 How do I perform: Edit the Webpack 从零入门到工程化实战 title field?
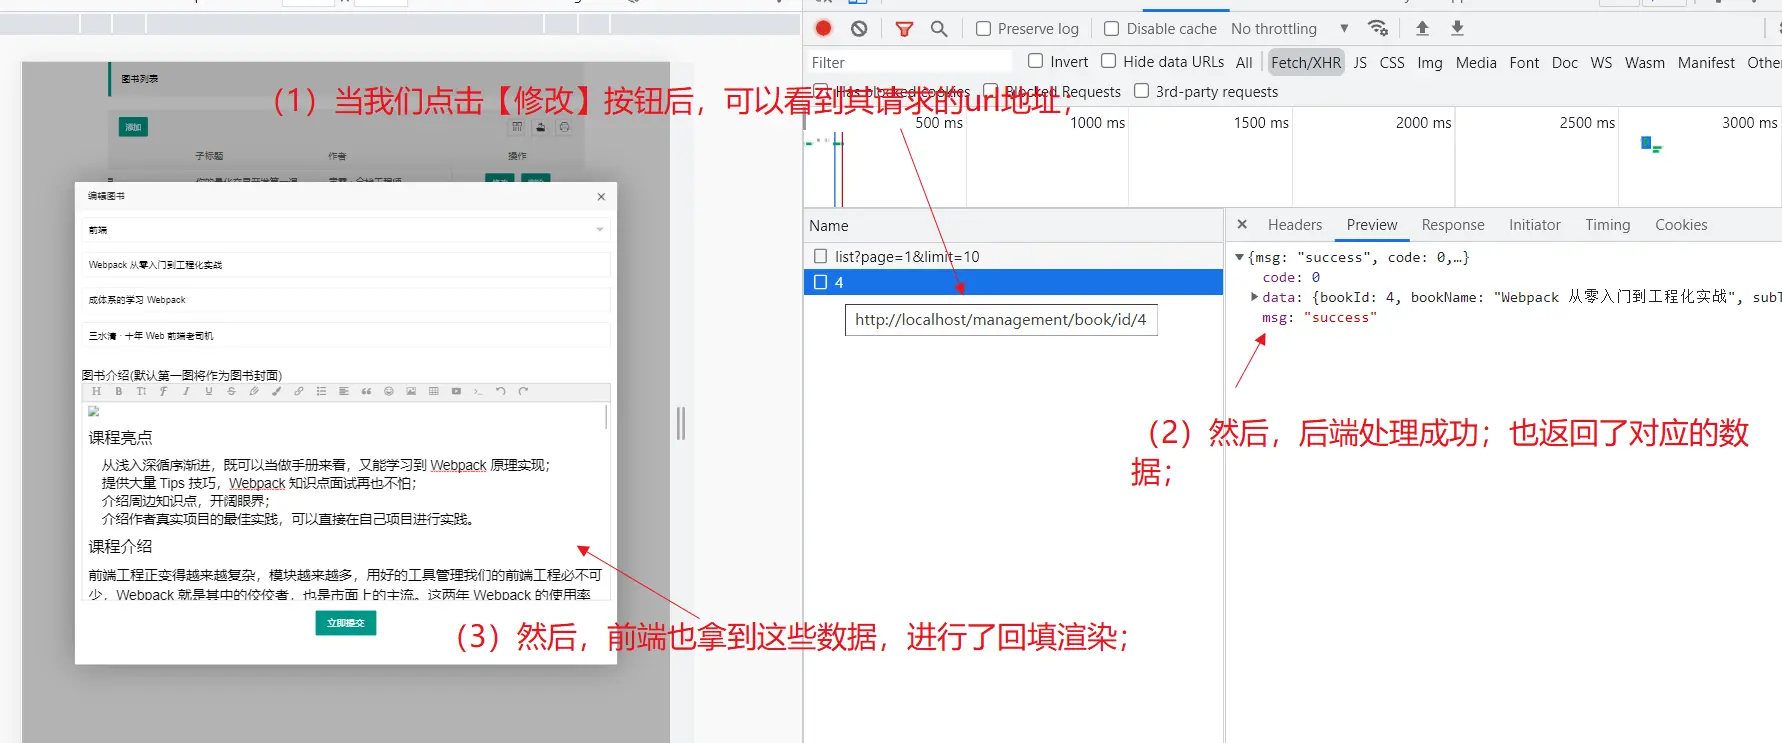click(347, 265)
